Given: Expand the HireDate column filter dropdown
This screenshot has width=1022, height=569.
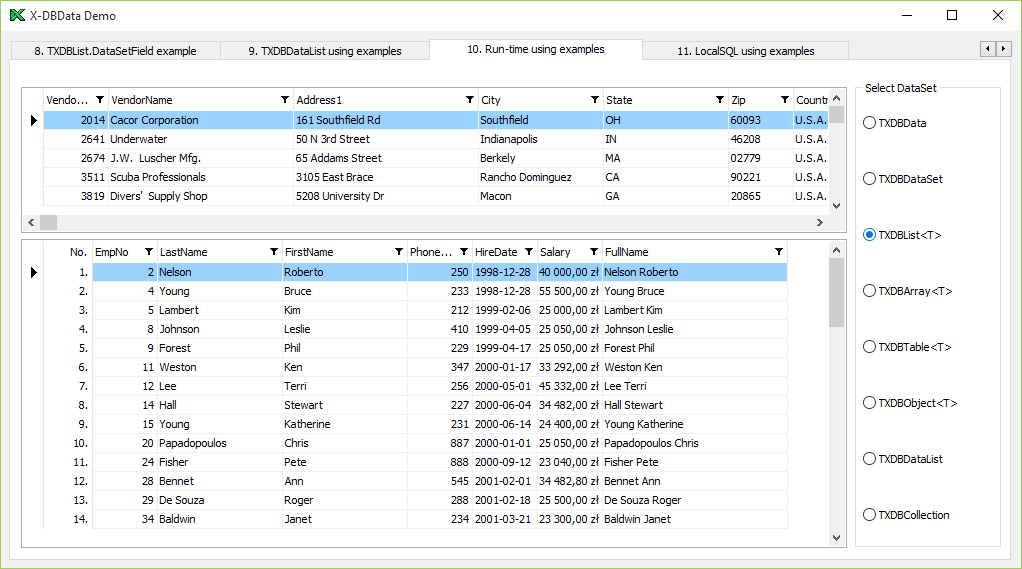Looking at the screenshot, I should pyautogui.click(x=529, y=252).
